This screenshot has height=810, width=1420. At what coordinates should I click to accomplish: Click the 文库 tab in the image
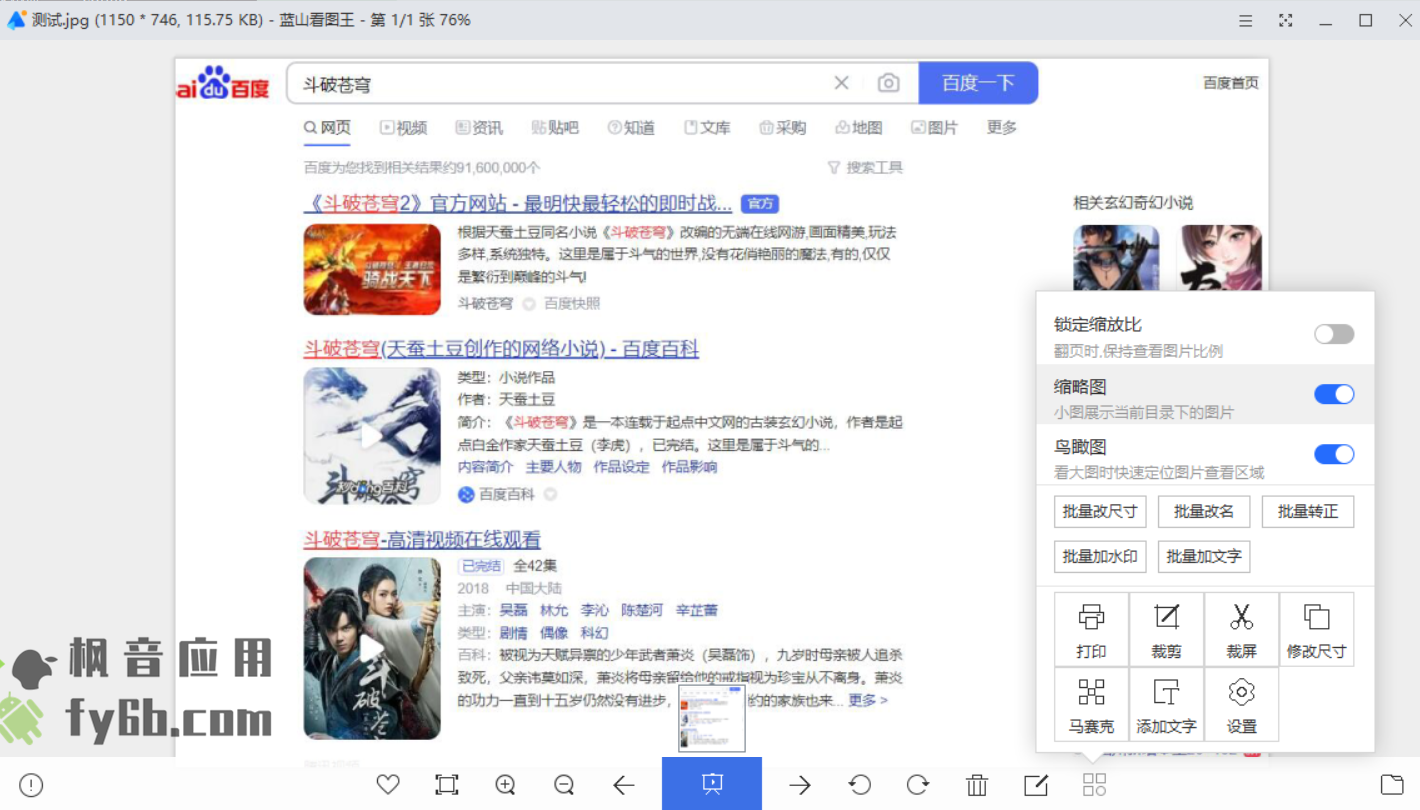coord(707,128)
